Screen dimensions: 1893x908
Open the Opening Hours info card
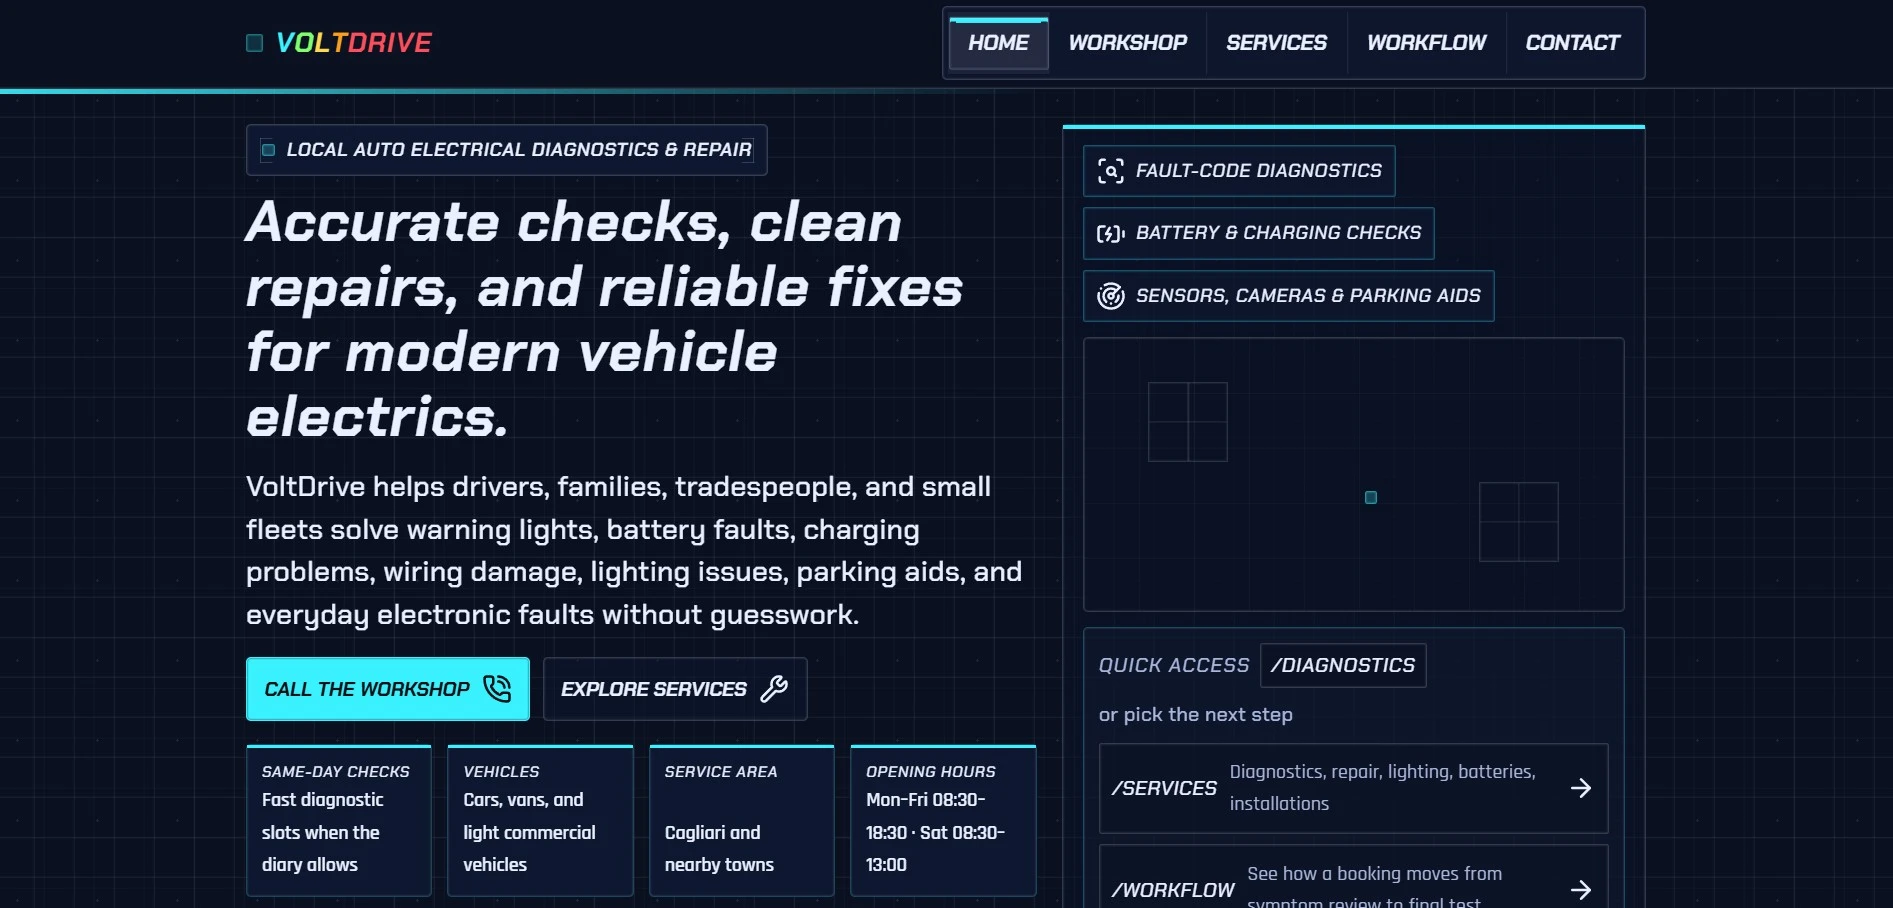point(942,820)
